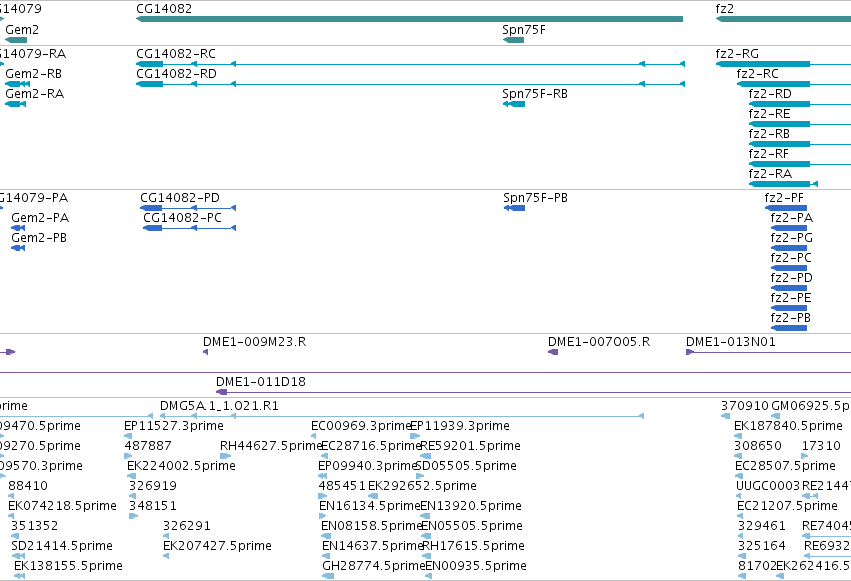The width and height of the screenshot is (851, 581).
Task: Click the DME1-011D18 clone label
Action: point(261,382)
